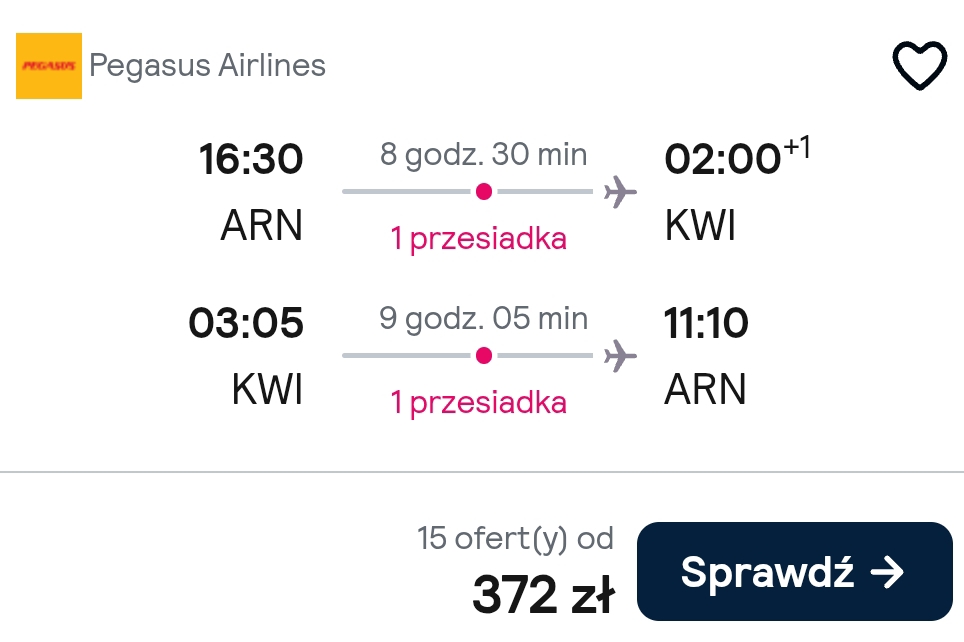Click the 11:10 return arrival time

706,323
